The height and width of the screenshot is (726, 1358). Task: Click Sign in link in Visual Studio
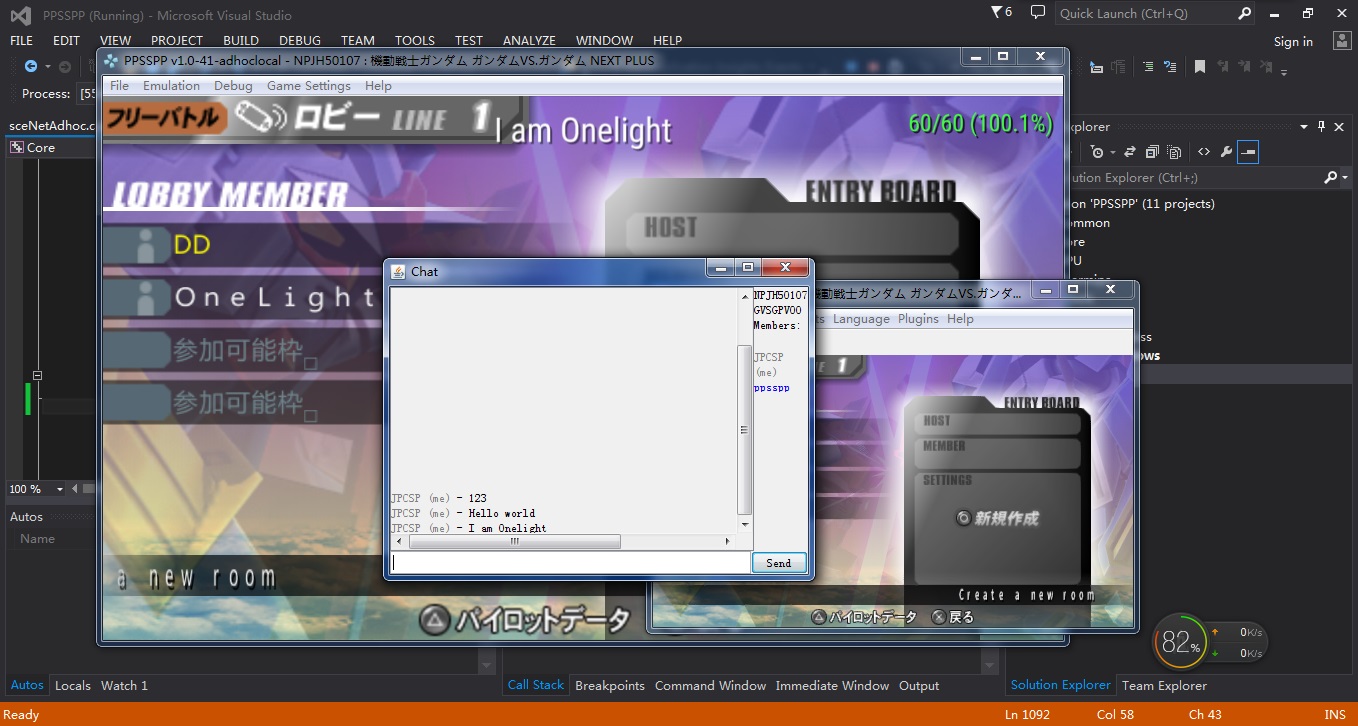1293,41
